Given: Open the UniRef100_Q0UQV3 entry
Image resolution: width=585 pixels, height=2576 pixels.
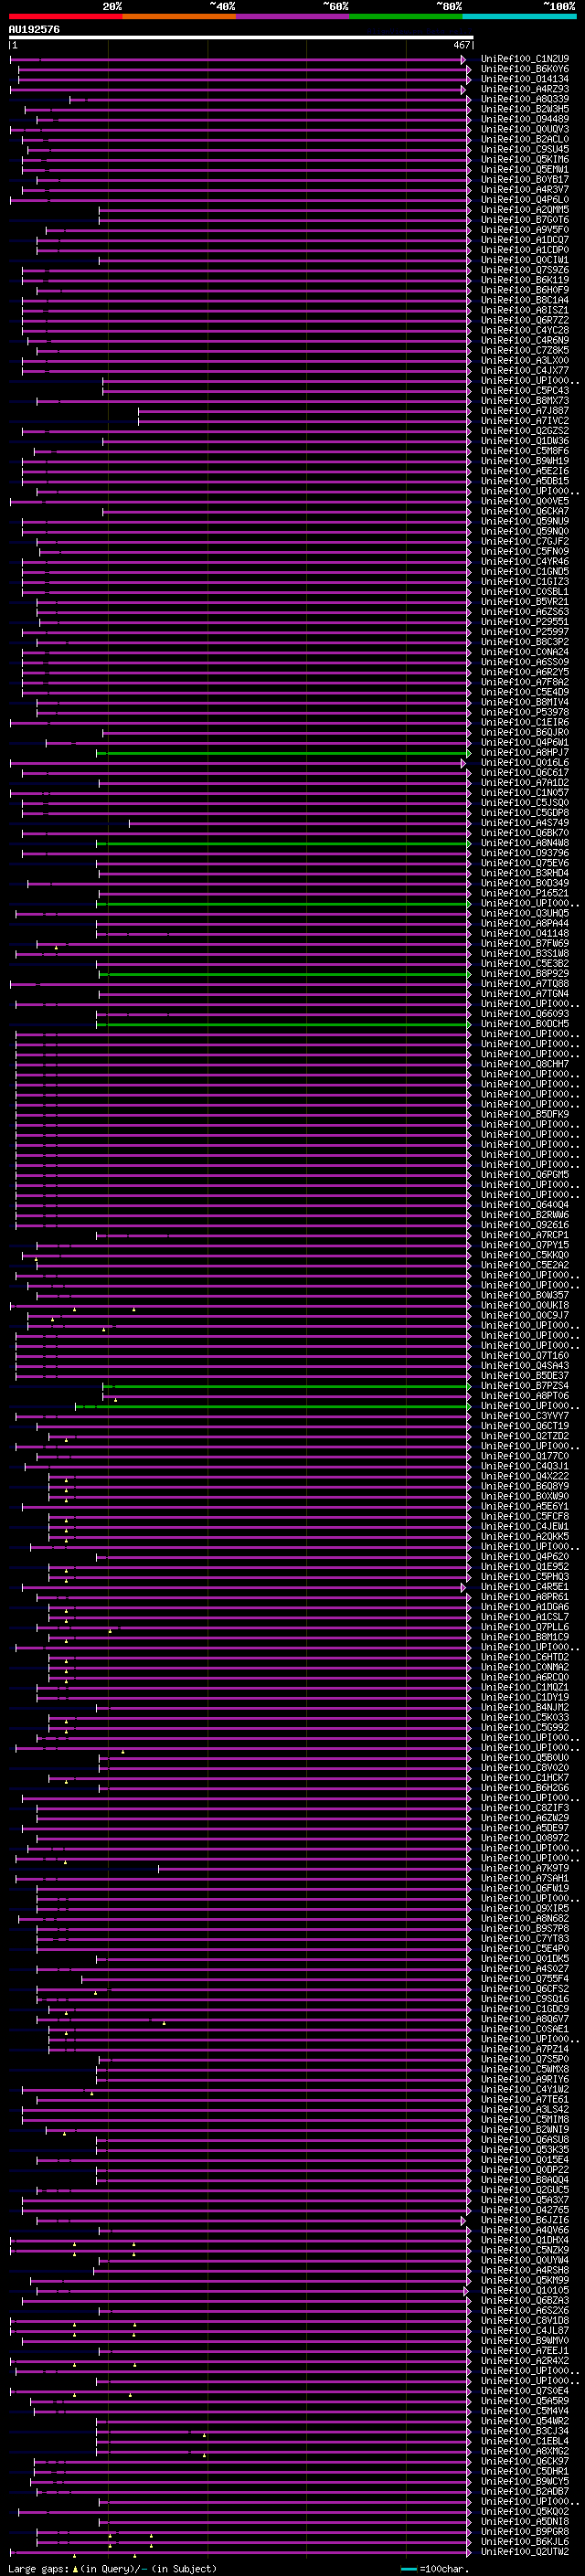Looking at the screenshot, I should (525, 129).
